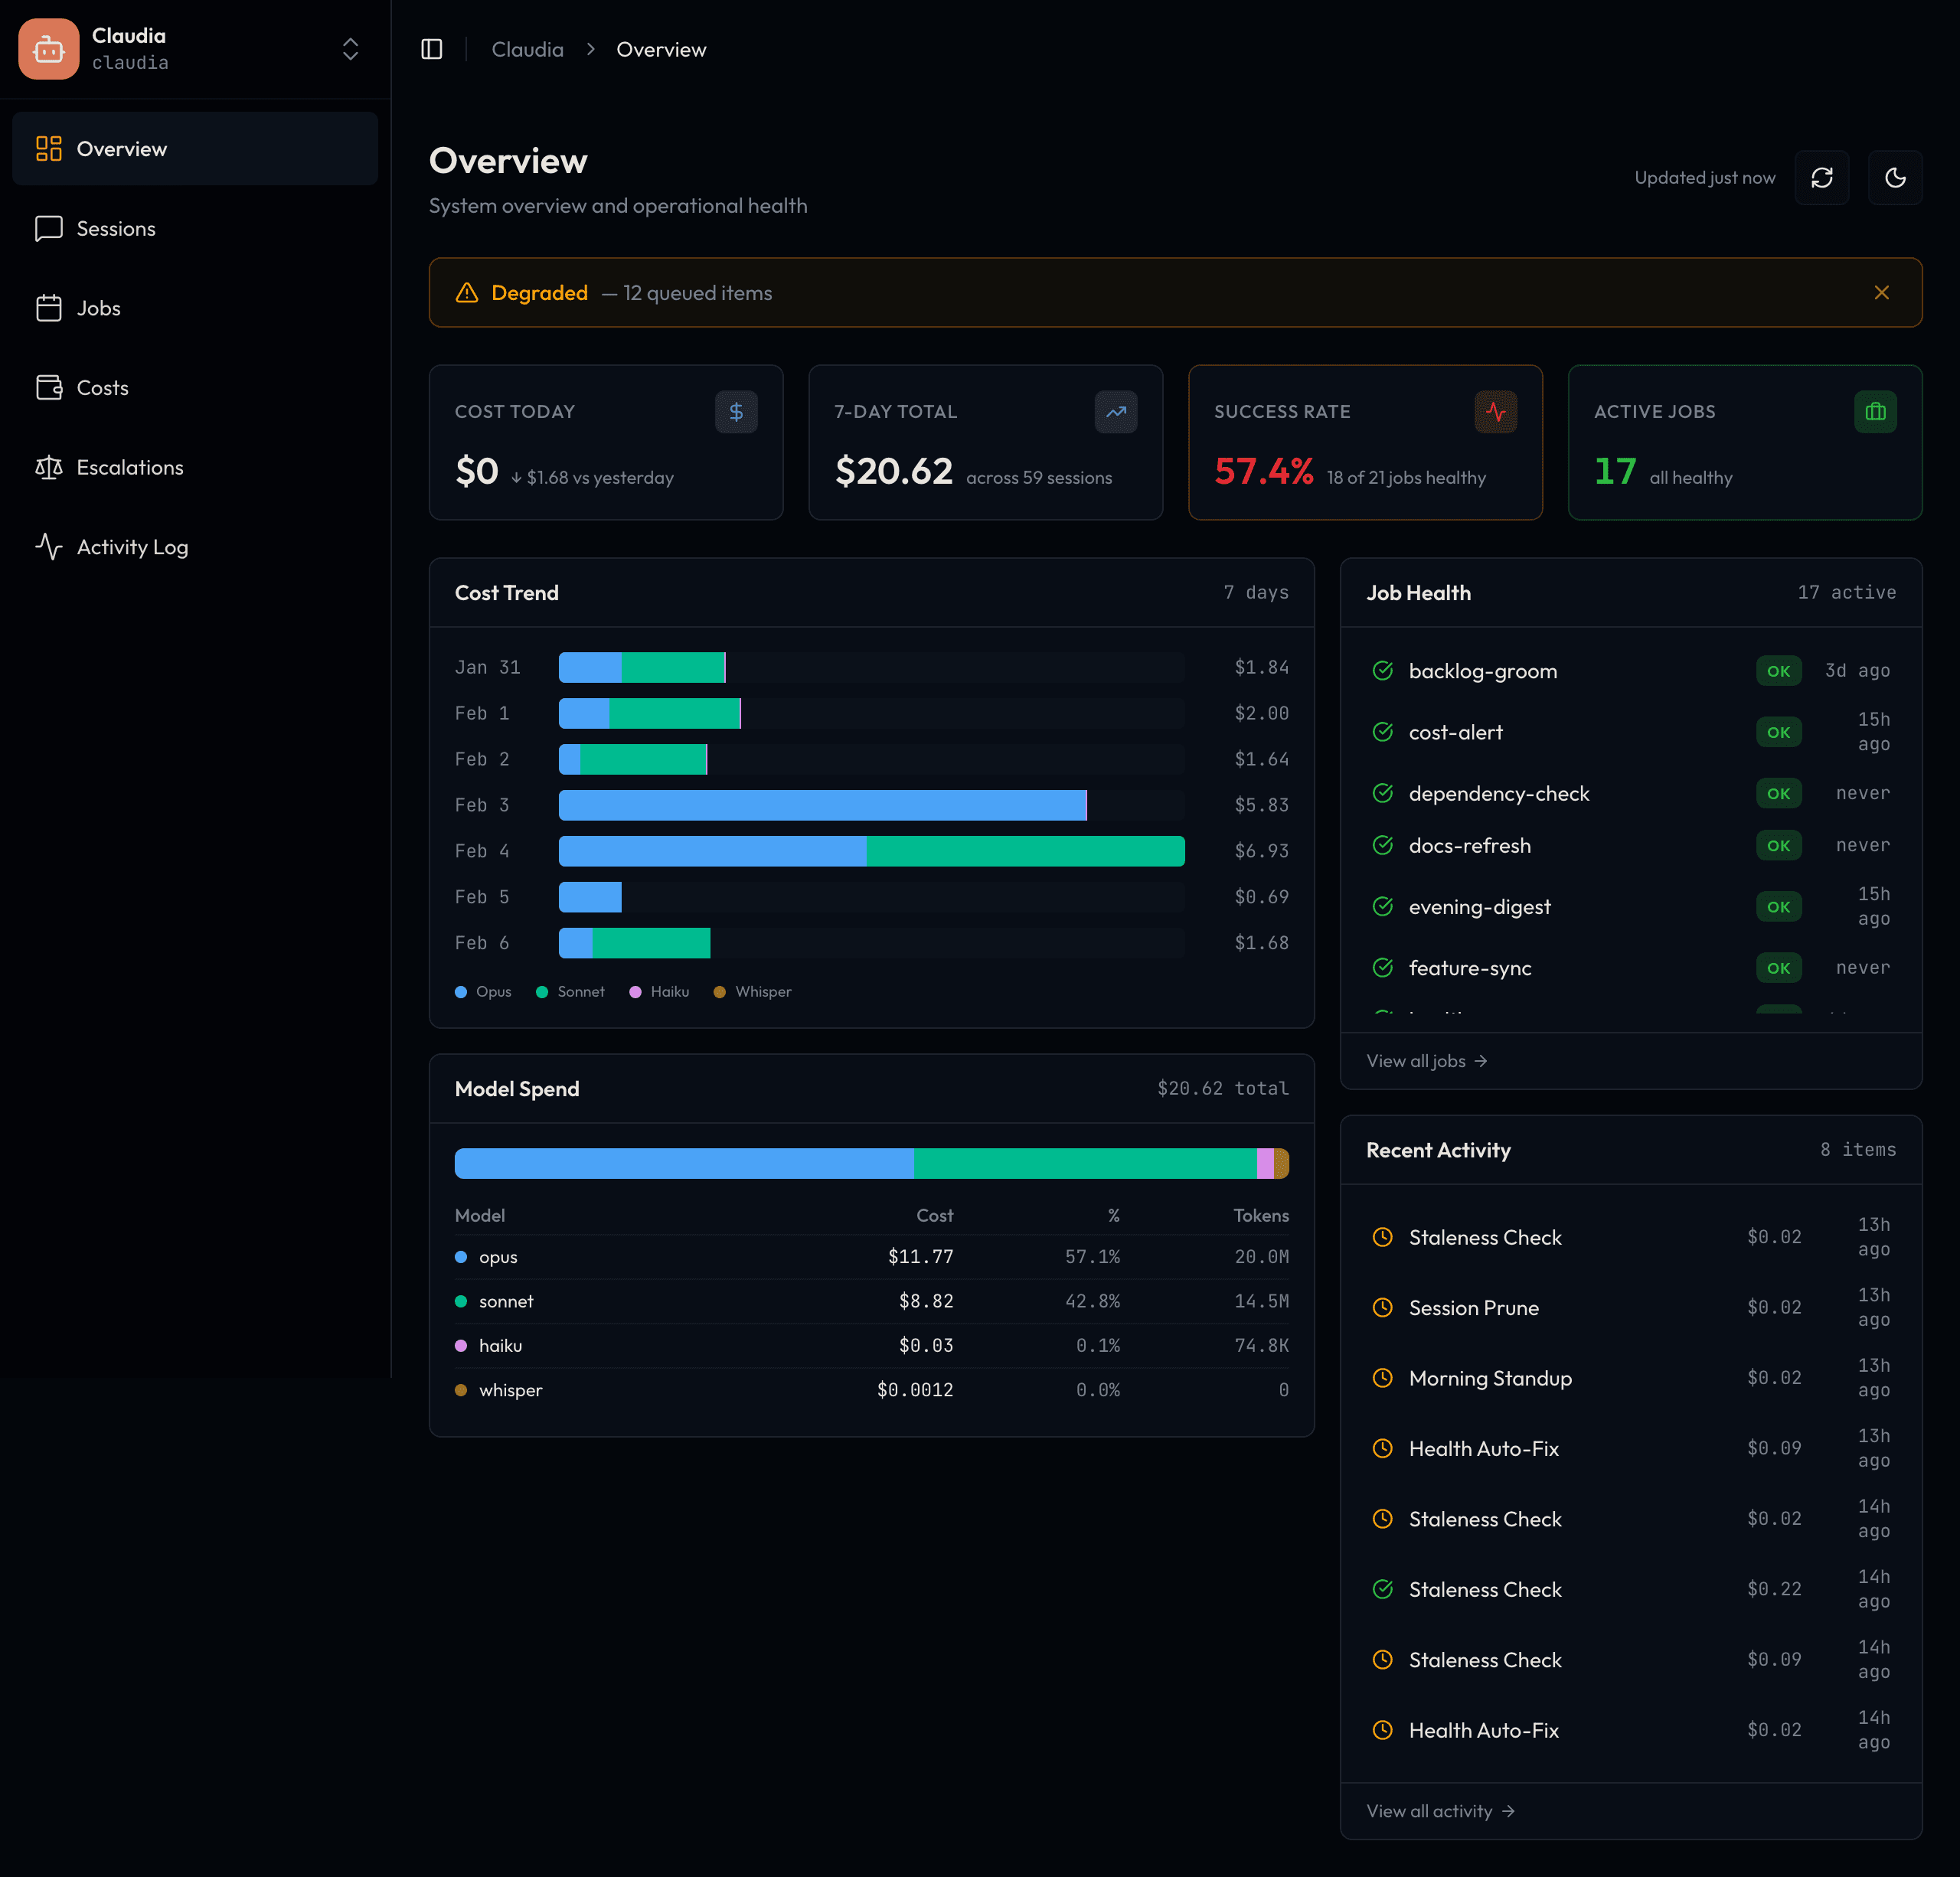Image resolution: width=1960 pixels, height=1877 pixels.
Task: Click the refresh icon near Updated just now
Action: pos(1822,177)
